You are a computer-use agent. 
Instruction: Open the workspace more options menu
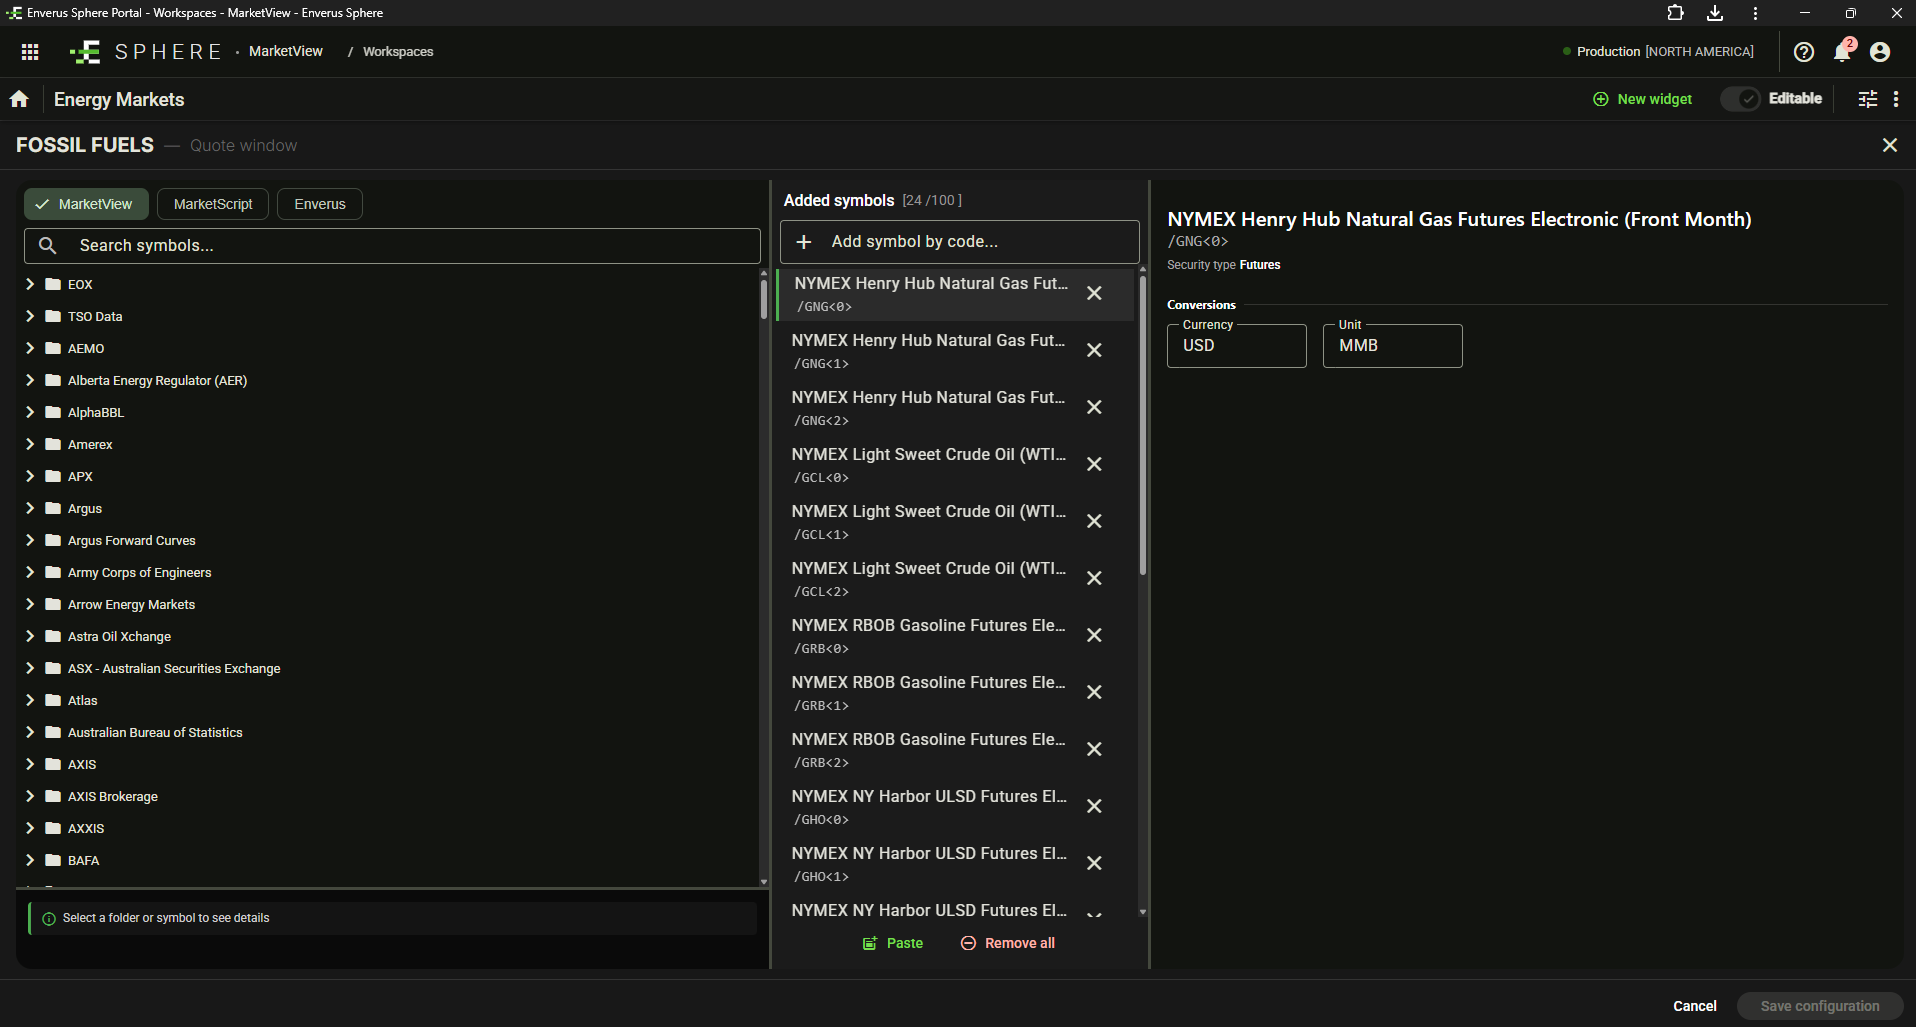coord(1896,99)
